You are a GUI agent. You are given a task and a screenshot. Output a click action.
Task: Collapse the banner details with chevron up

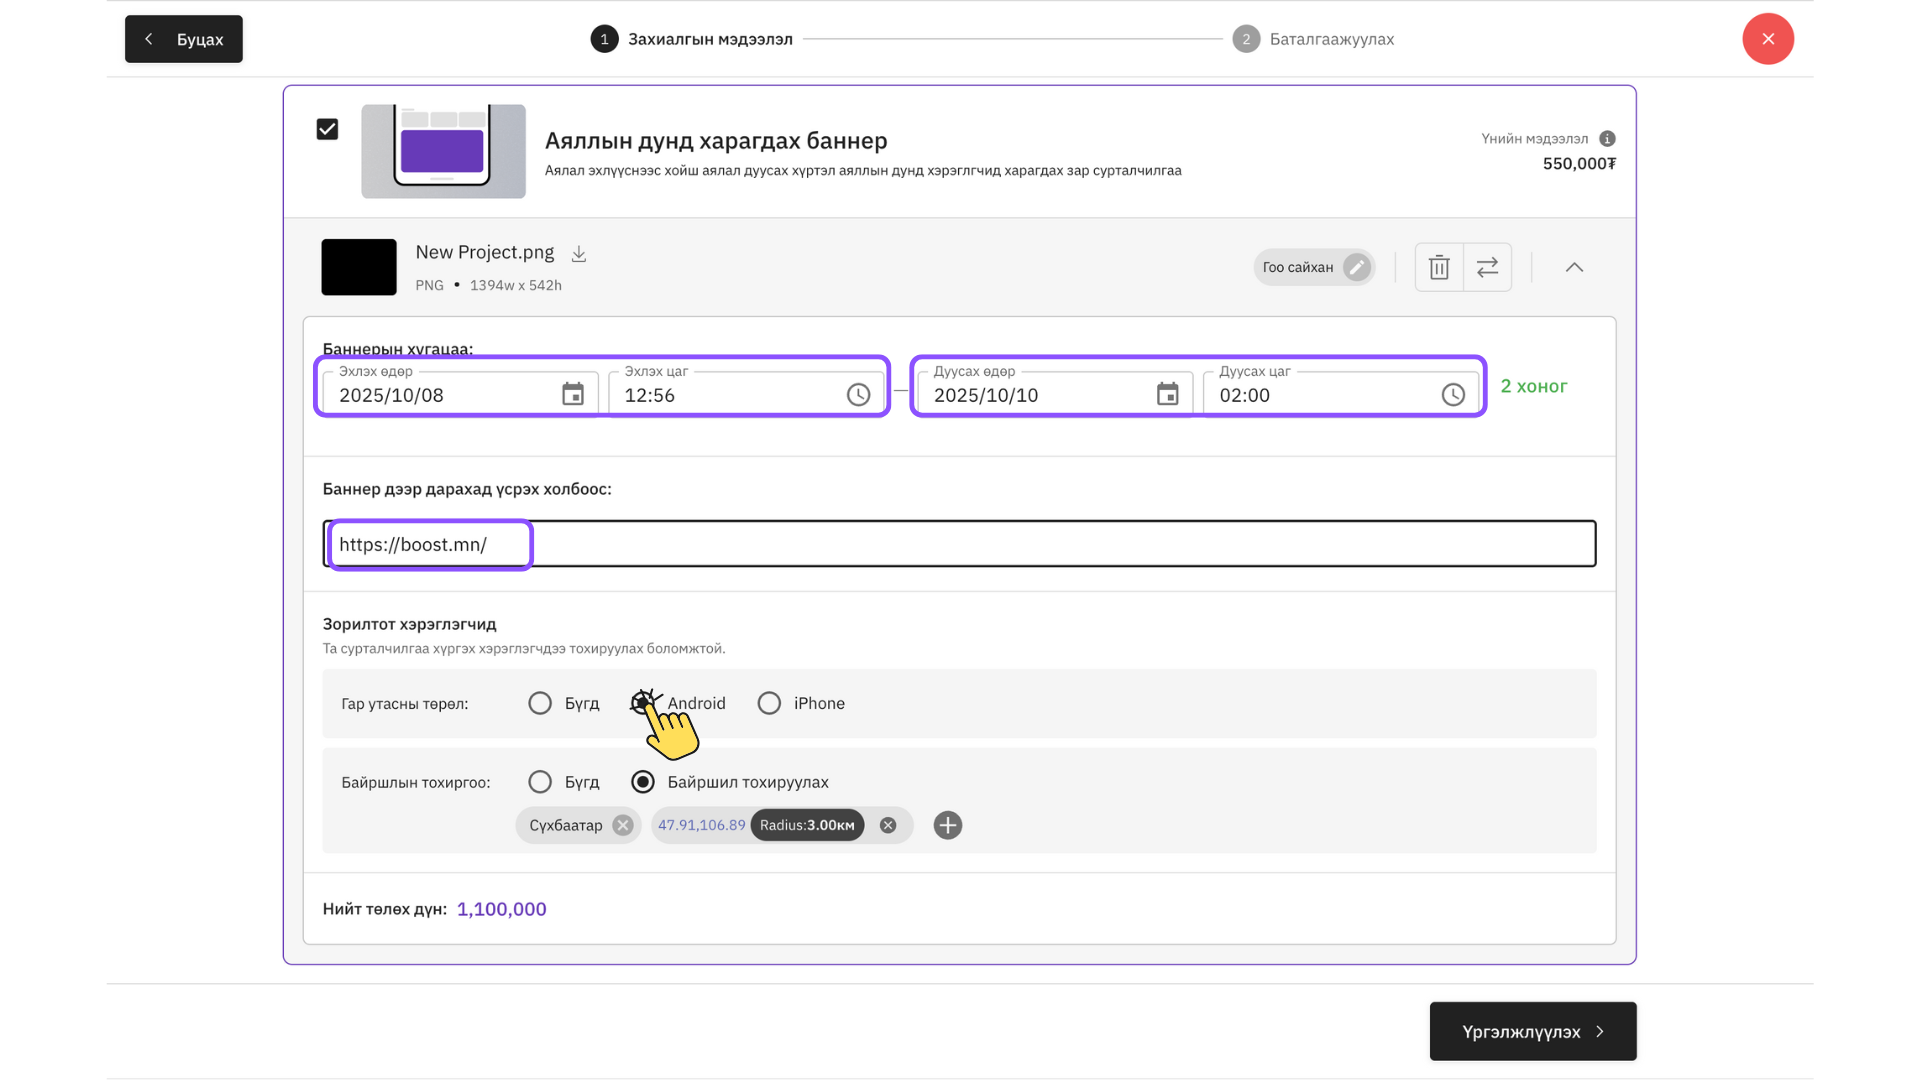pyautogui.click(x=1574, y=267)
